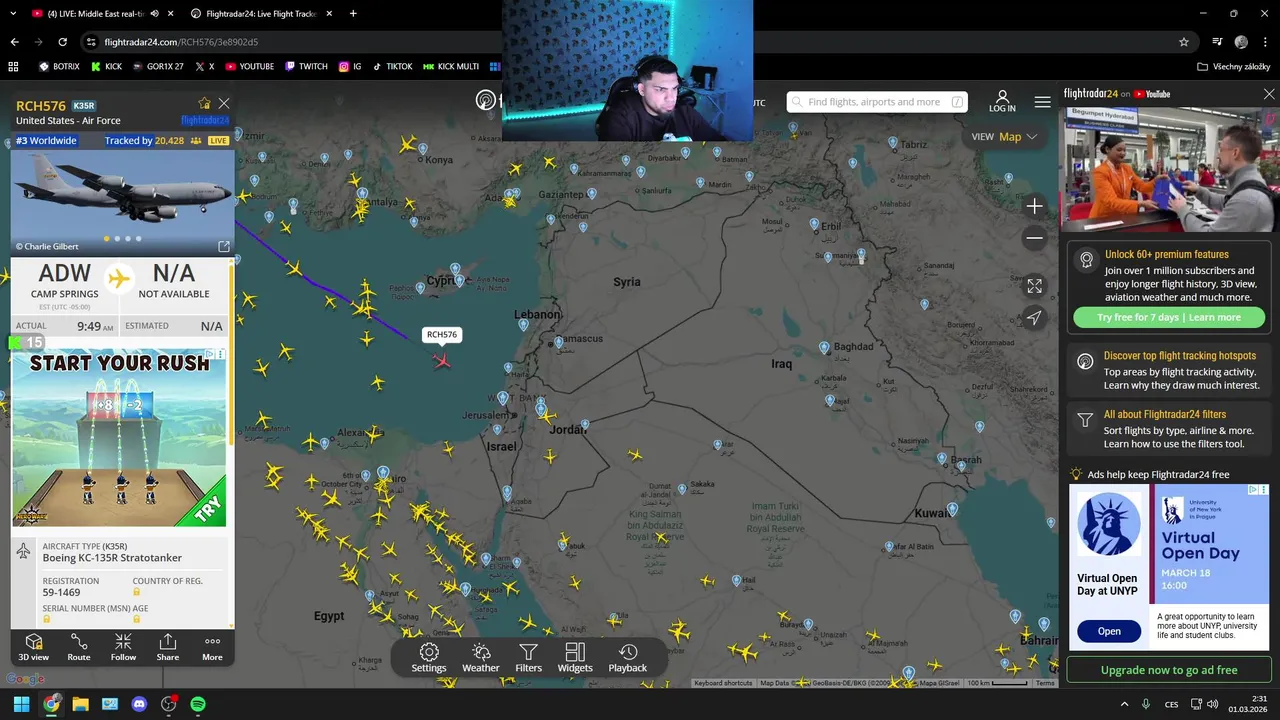Open Discord from the taskbar

[x=139, y=704]
